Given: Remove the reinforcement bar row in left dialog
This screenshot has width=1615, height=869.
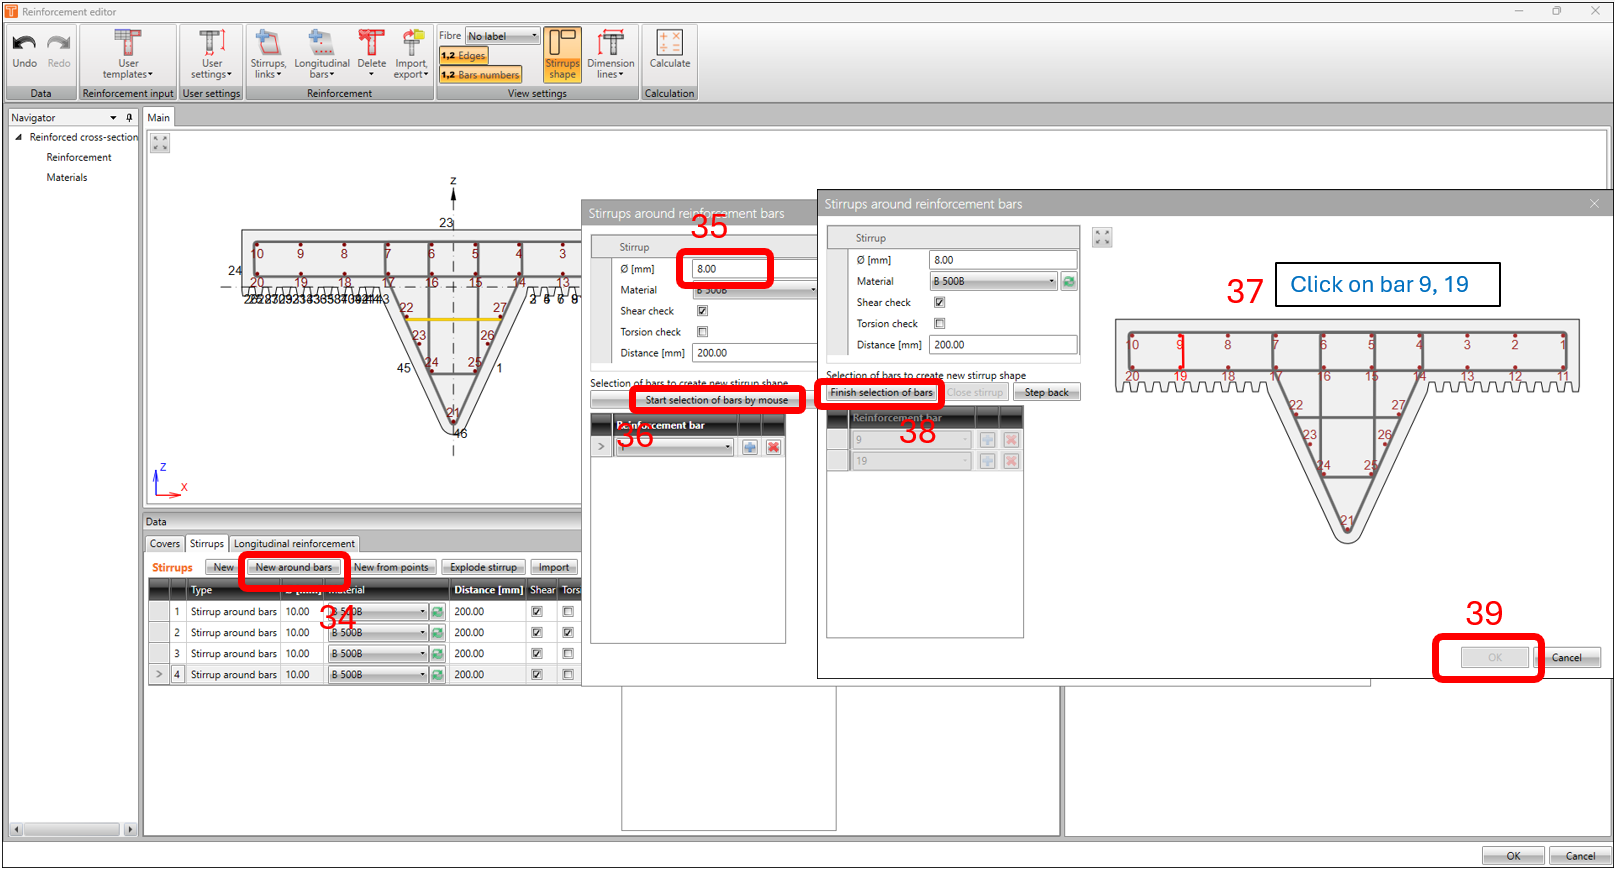Looking at the screenshot, I should (773, 447).
